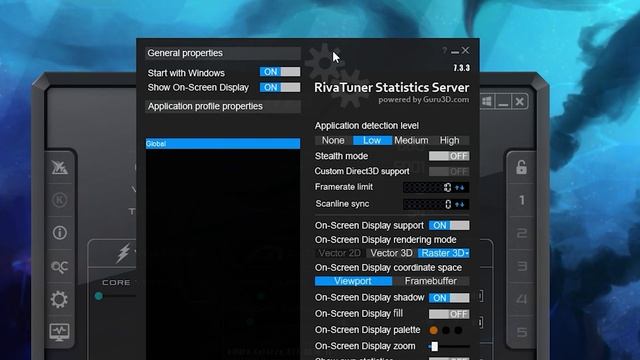
Task: Open Afterburner settings gear icon
Action: coord(60,299)
